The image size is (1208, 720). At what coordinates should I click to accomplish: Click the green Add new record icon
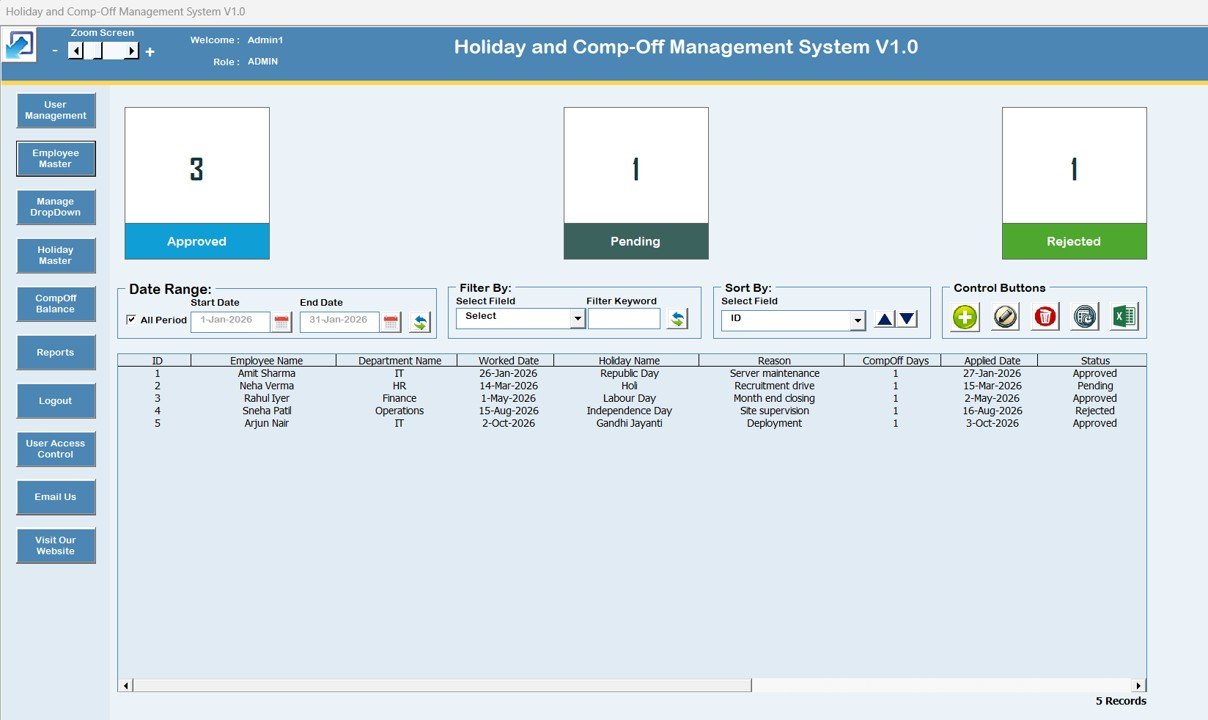point(965,317)
